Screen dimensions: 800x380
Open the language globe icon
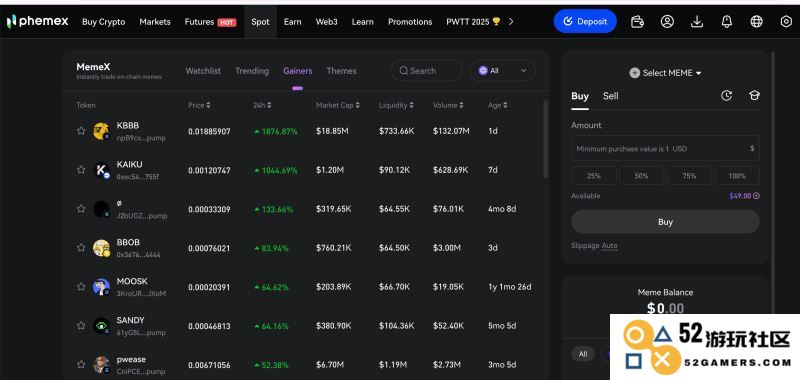[757, 21]
